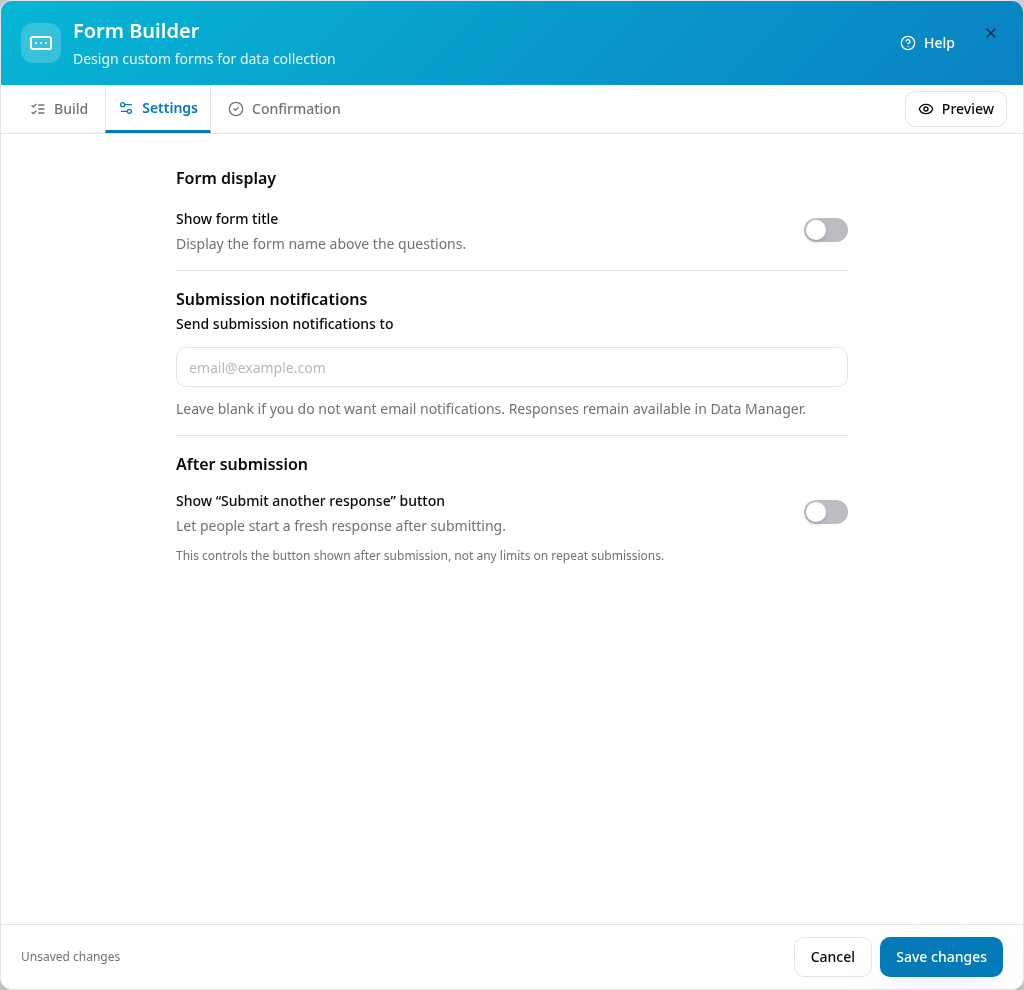The height and width of the screenshot is (990, 1024).
Task: Click Save changes
Action: pos(940,957)
